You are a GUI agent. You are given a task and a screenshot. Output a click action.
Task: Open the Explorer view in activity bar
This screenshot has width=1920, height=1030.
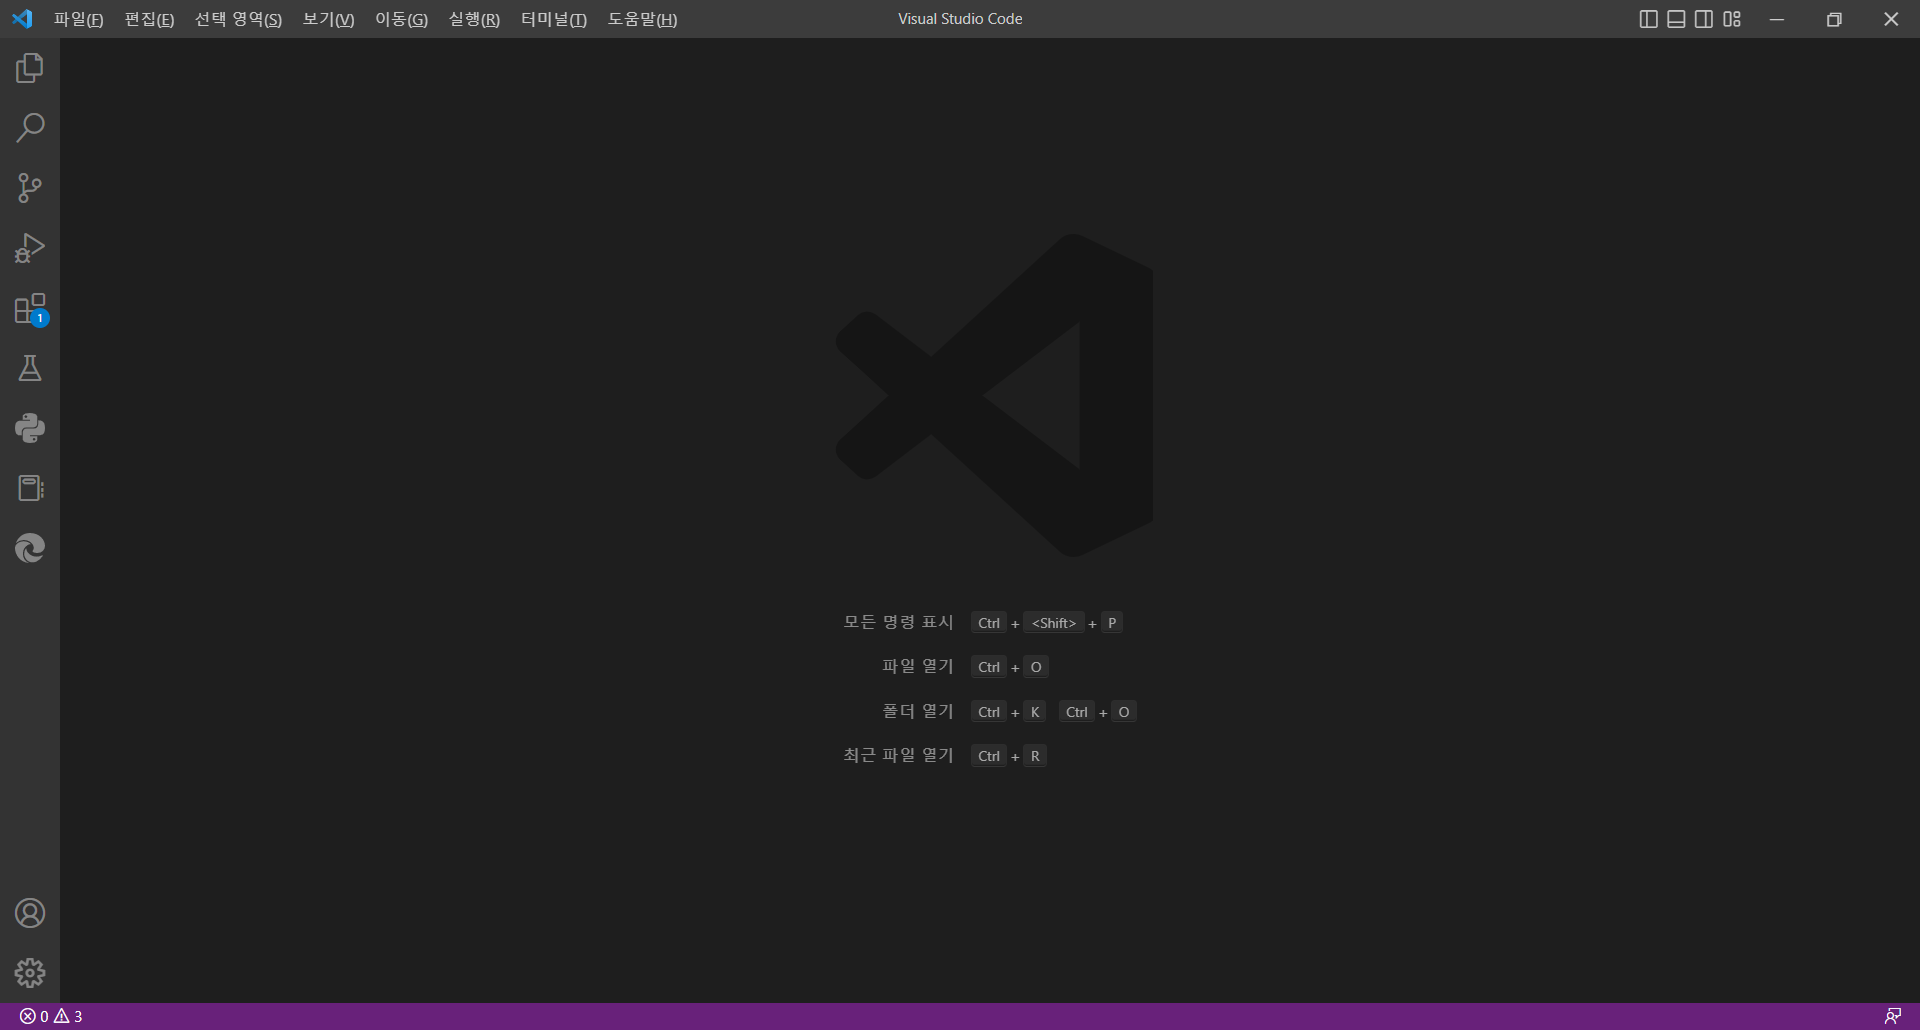30,68
